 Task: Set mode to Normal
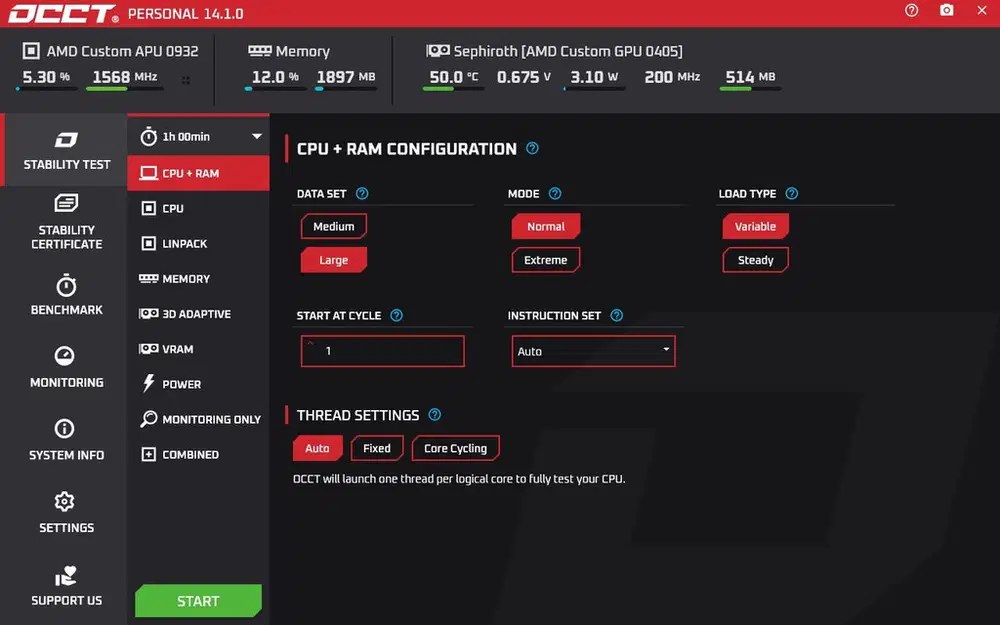coord(546,226)
